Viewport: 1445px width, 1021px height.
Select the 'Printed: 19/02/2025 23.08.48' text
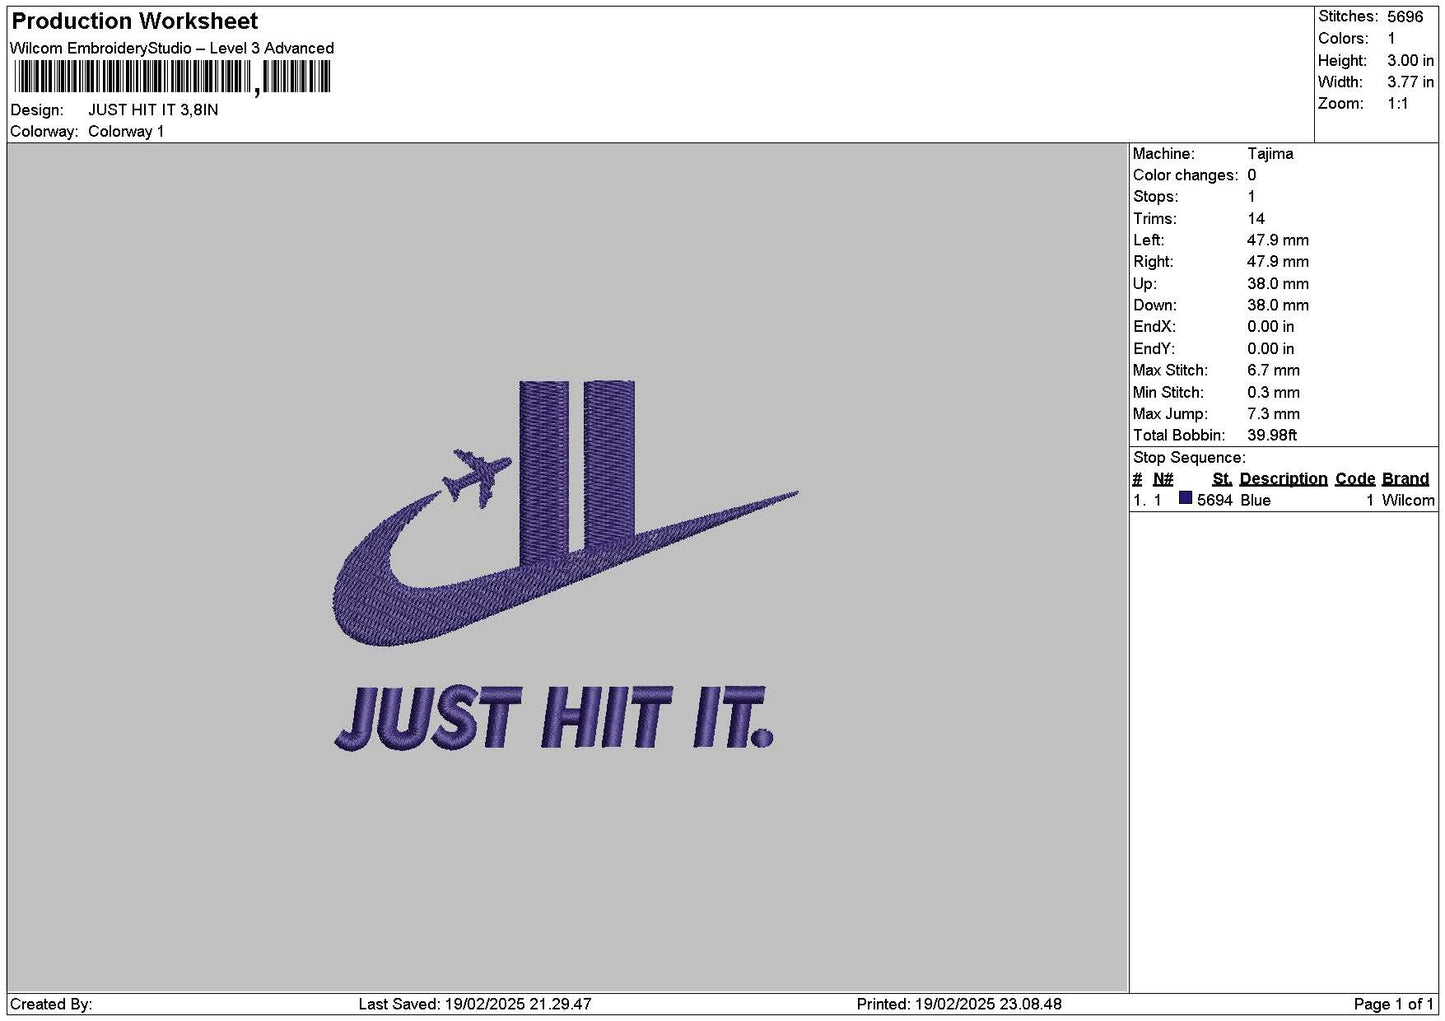959,1004
